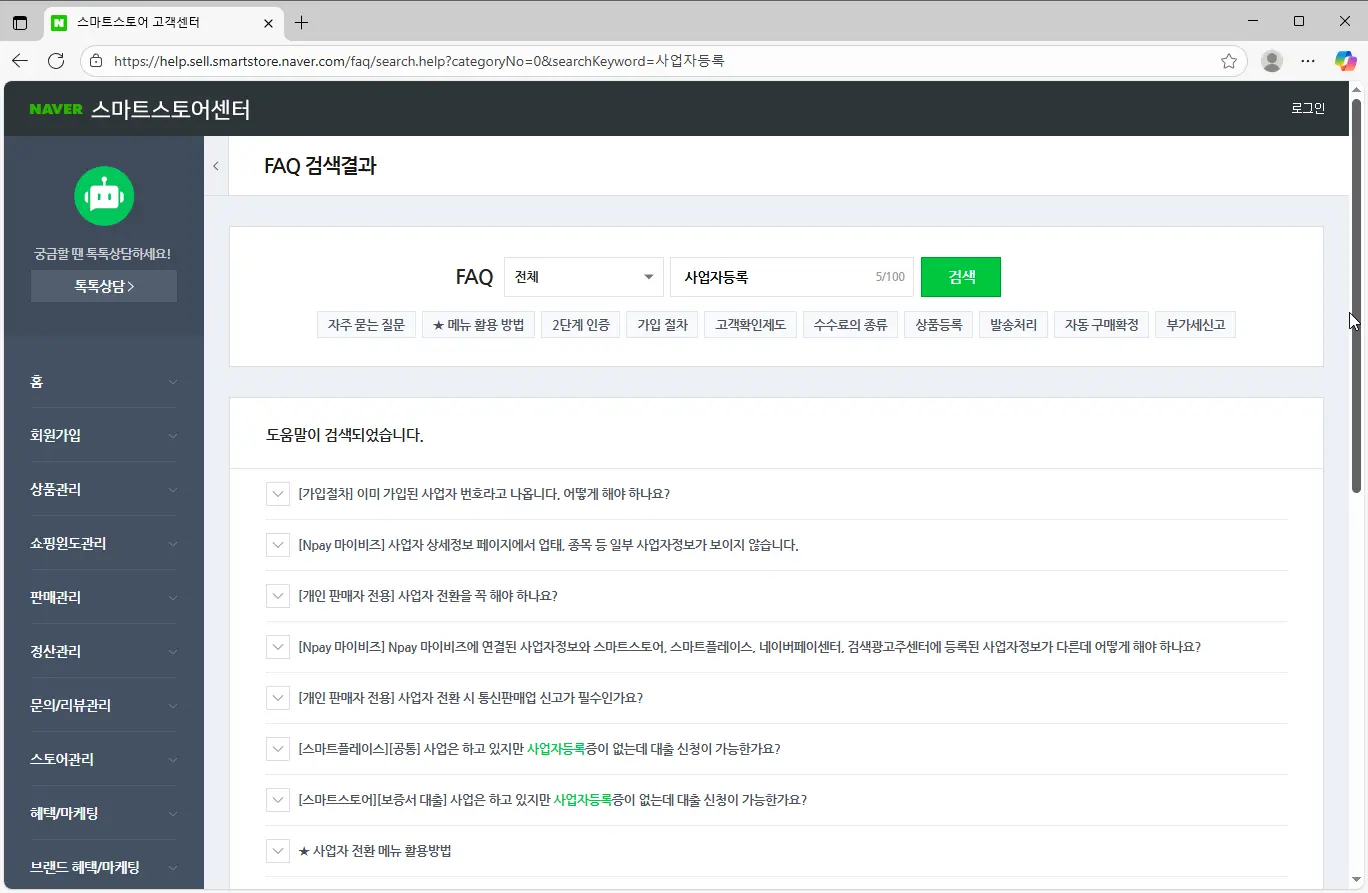The width and height of the screenshot is (1368, 893).
Task: Expand FAQ about Npay 마이비즈에 연결된 사업자정보
Action: [278, 647]
